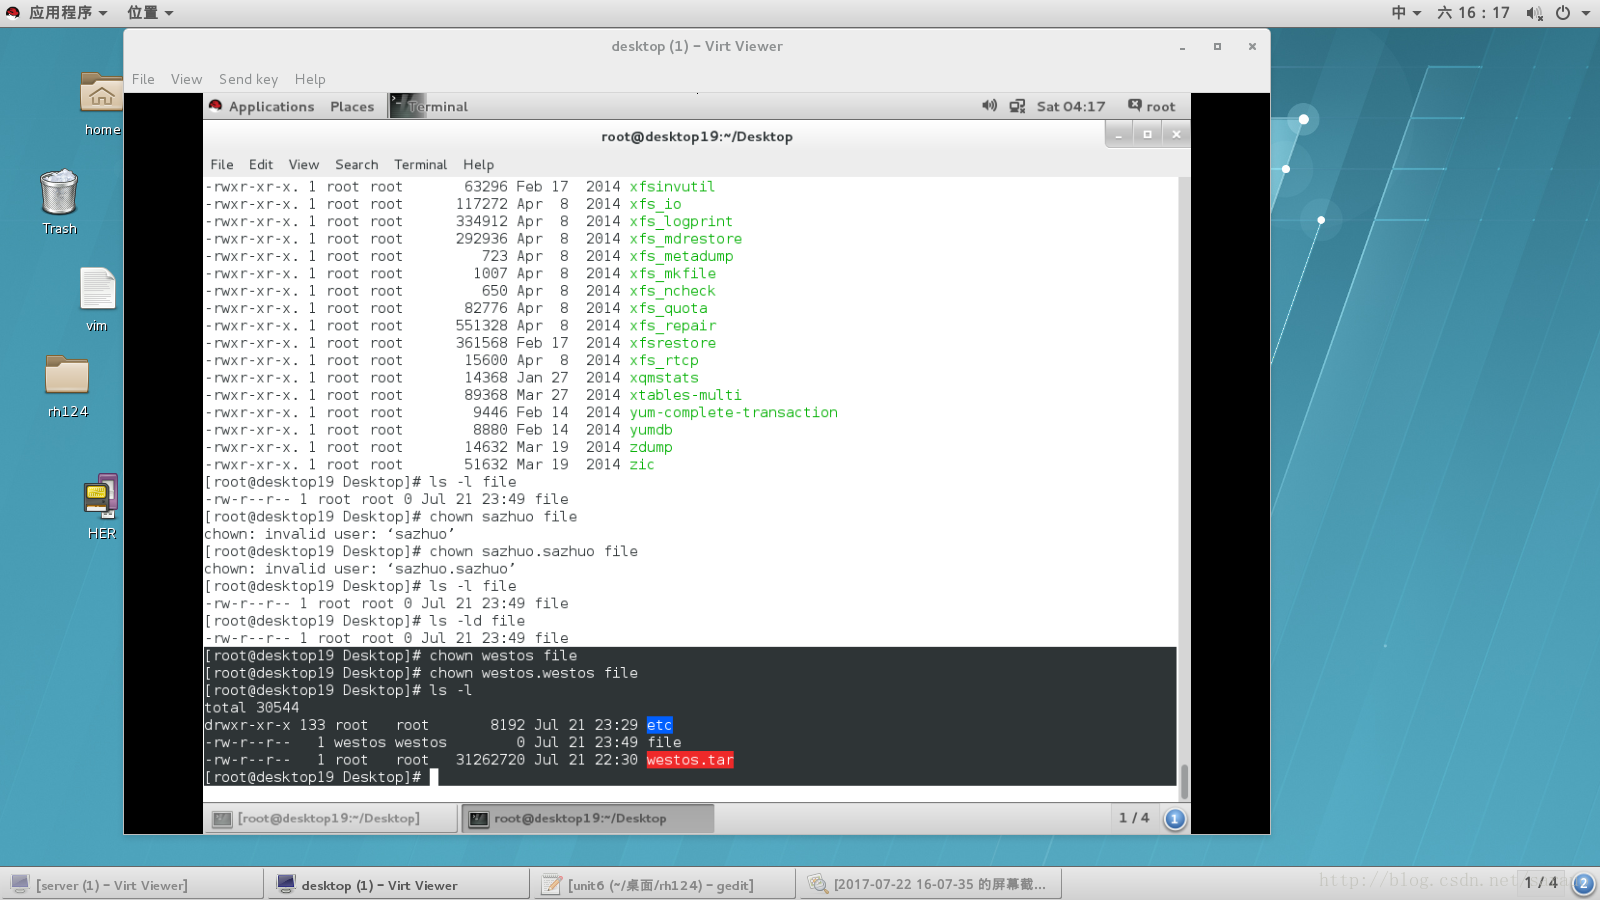Image resolution: width=1600 pixels, height=900 pixels.
Task: Open the terminal's Terminal menu
Action: tap(420, 165)
